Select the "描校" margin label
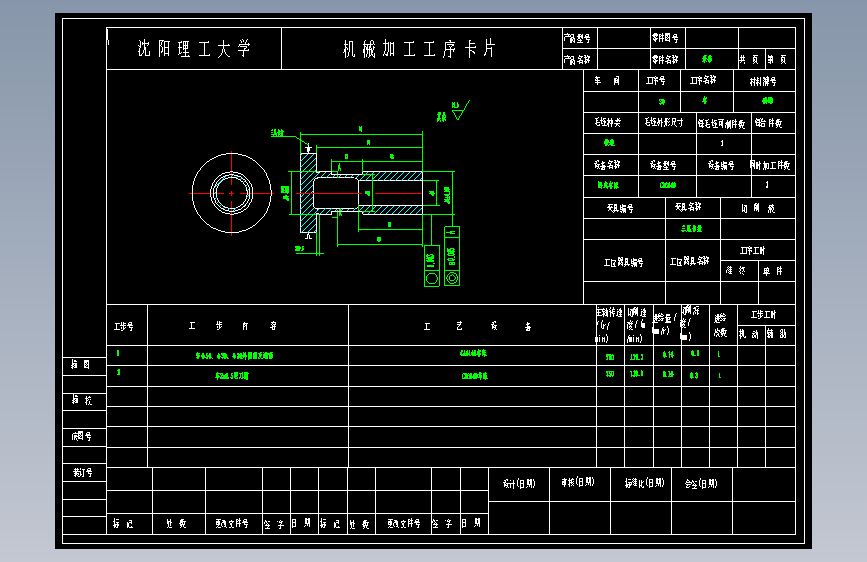This screenshot has width=867, height=562. click(x=82, y=400)
